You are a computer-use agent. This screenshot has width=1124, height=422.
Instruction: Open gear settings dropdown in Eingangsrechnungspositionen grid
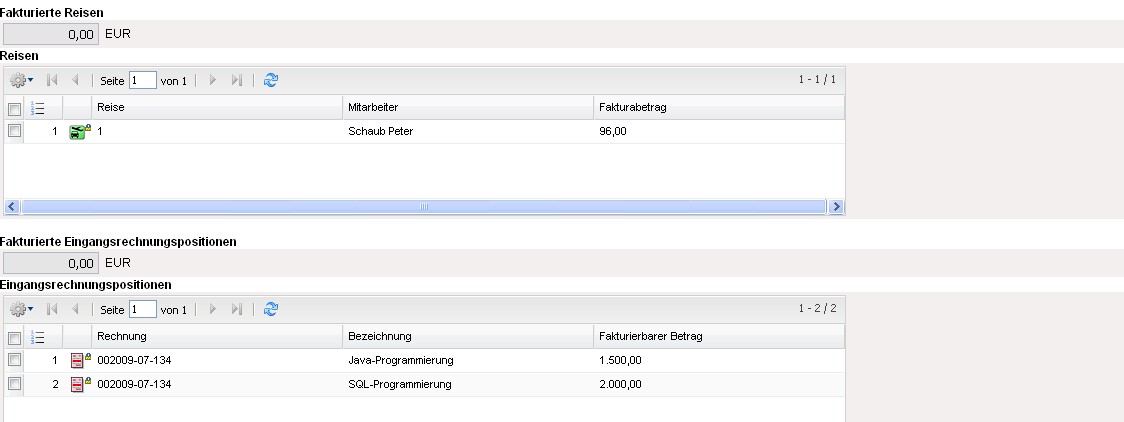pyautogui.click(x=22, y=310)
